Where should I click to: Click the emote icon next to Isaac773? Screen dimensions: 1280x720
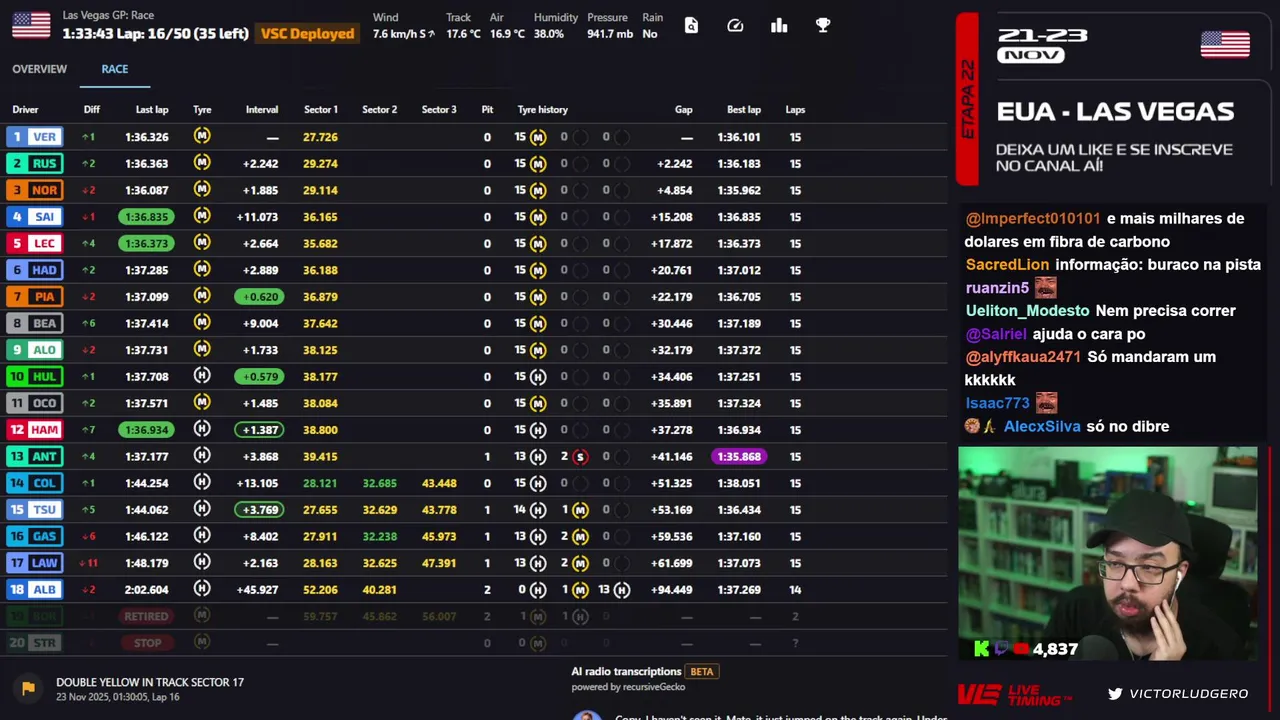pyautogui.click(x=1046, y=403)
